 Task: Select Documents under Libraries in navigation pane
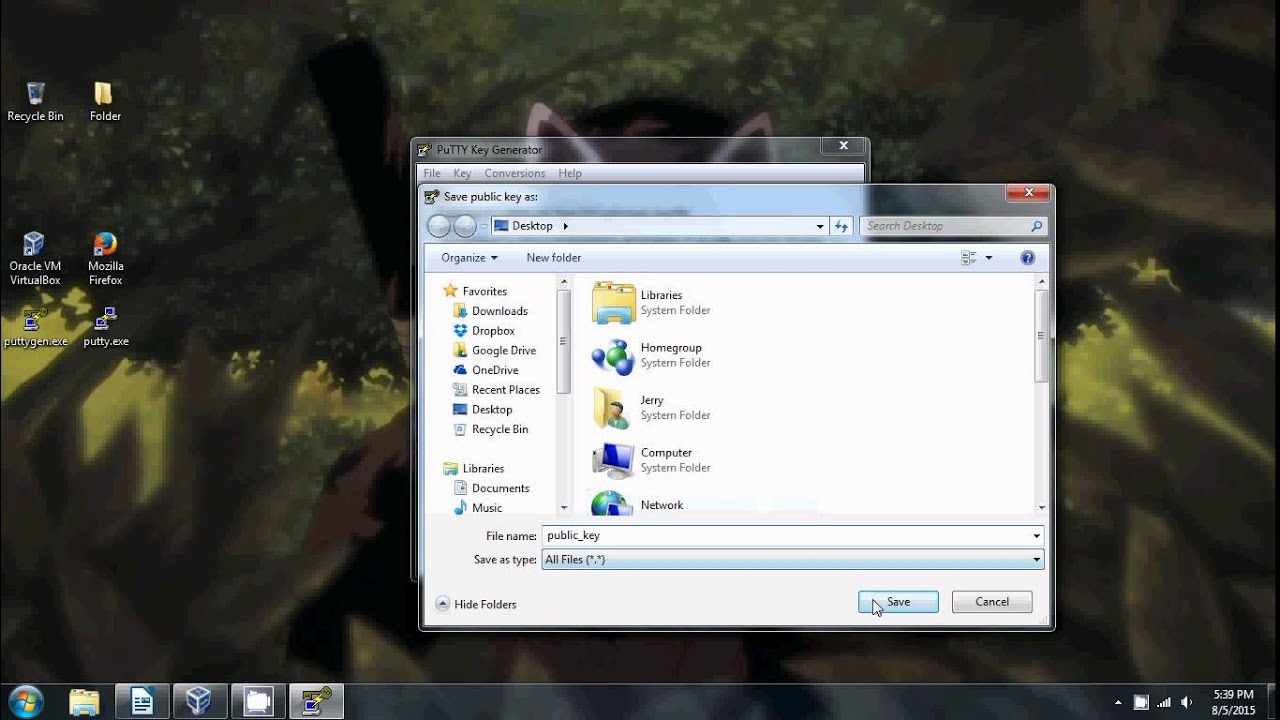pos(492,488)
